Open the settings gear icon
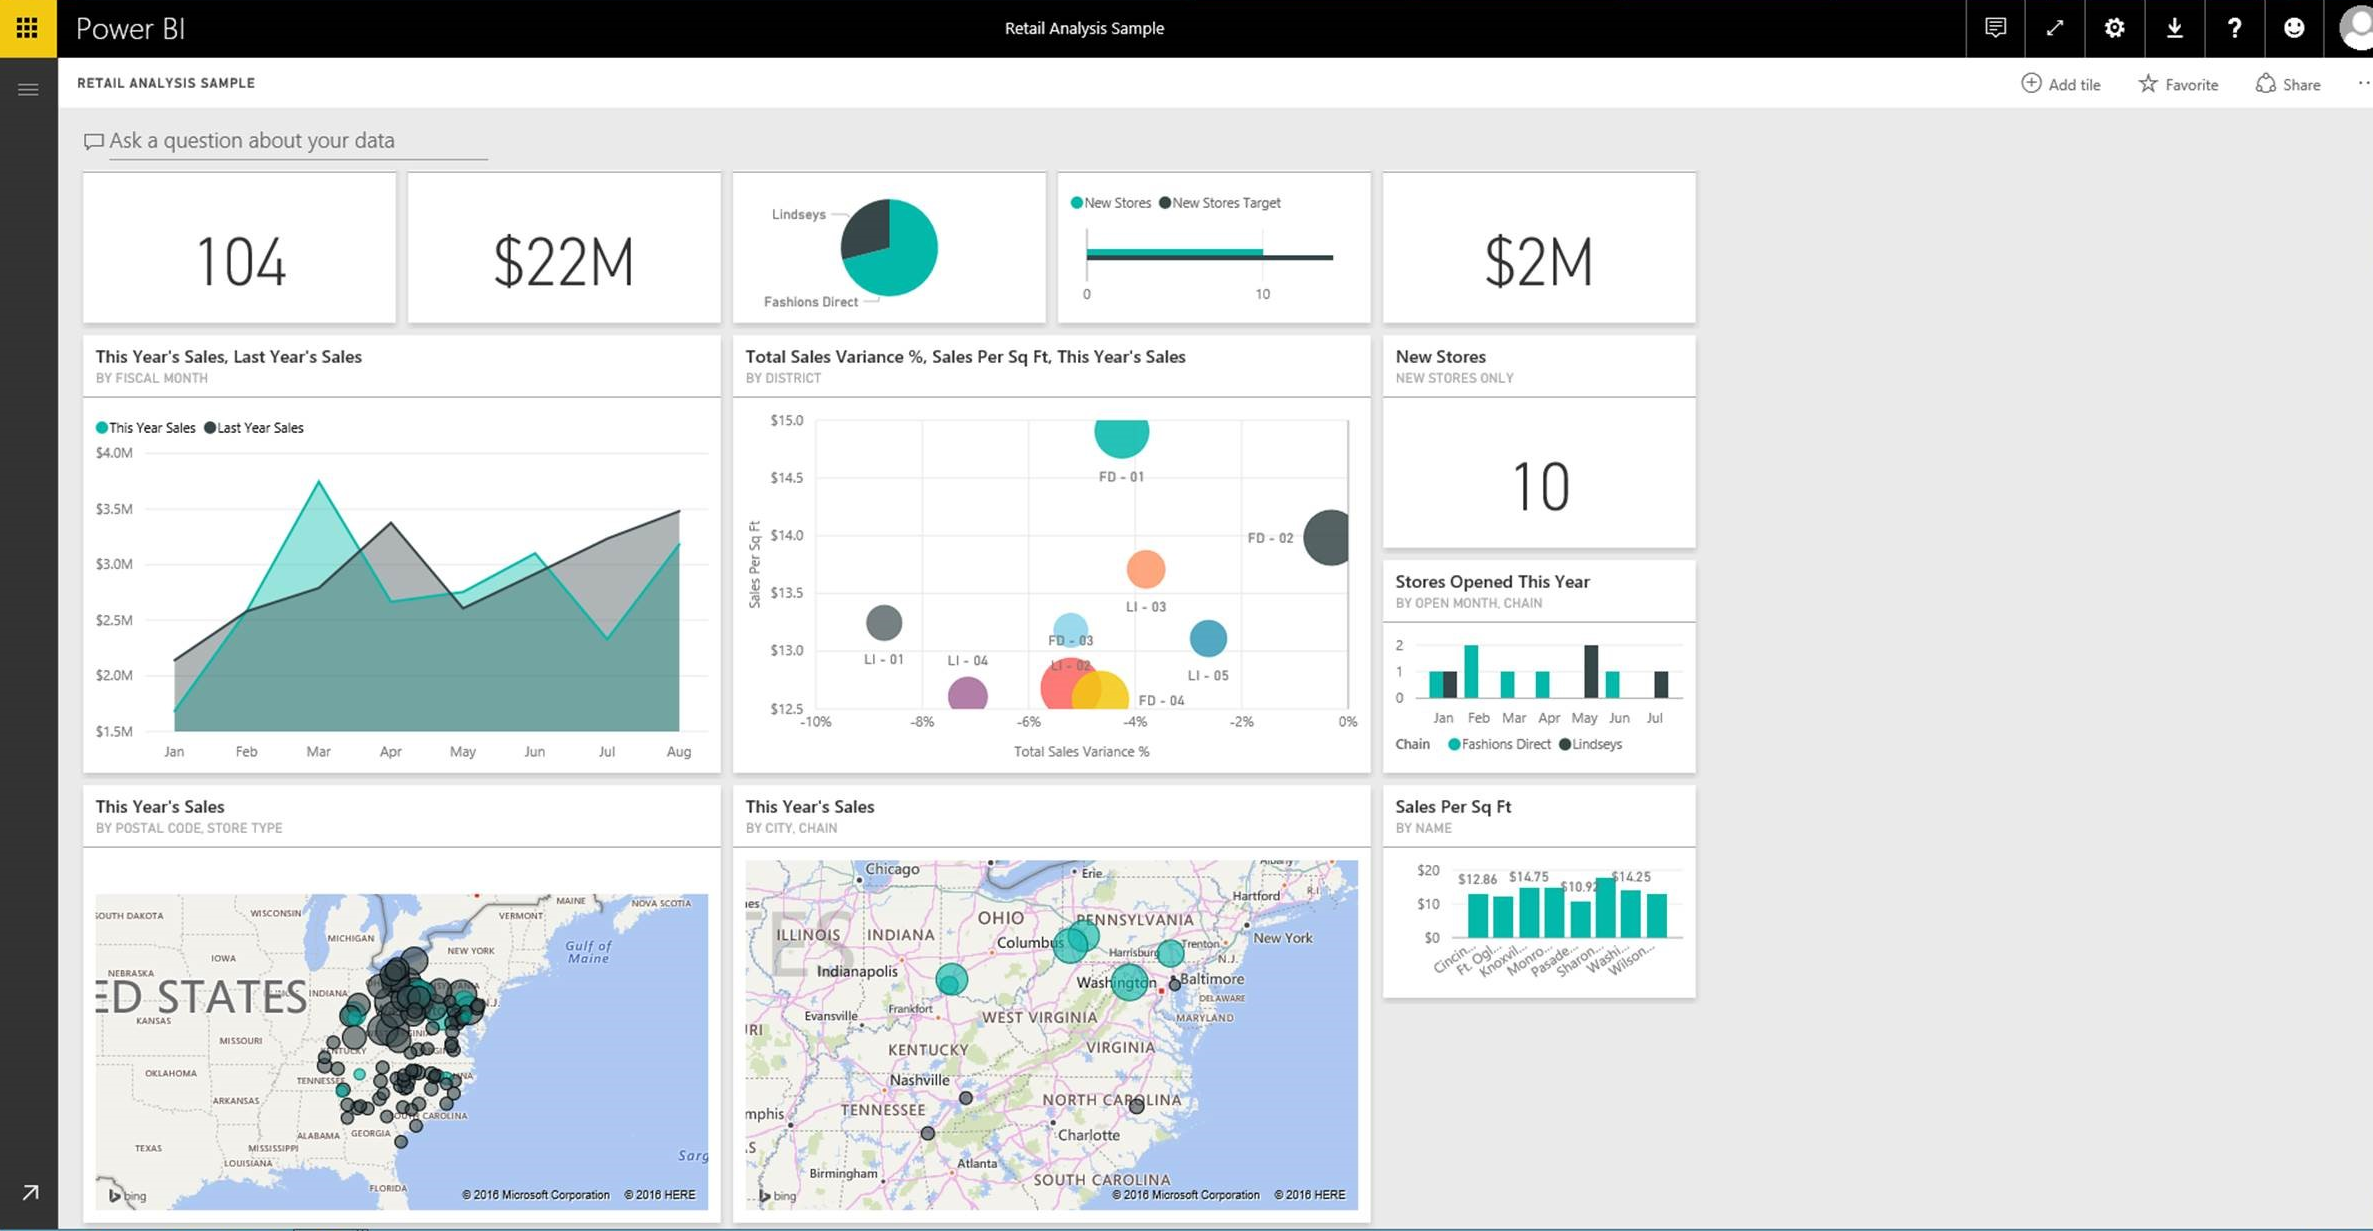 coord(2114,28)
